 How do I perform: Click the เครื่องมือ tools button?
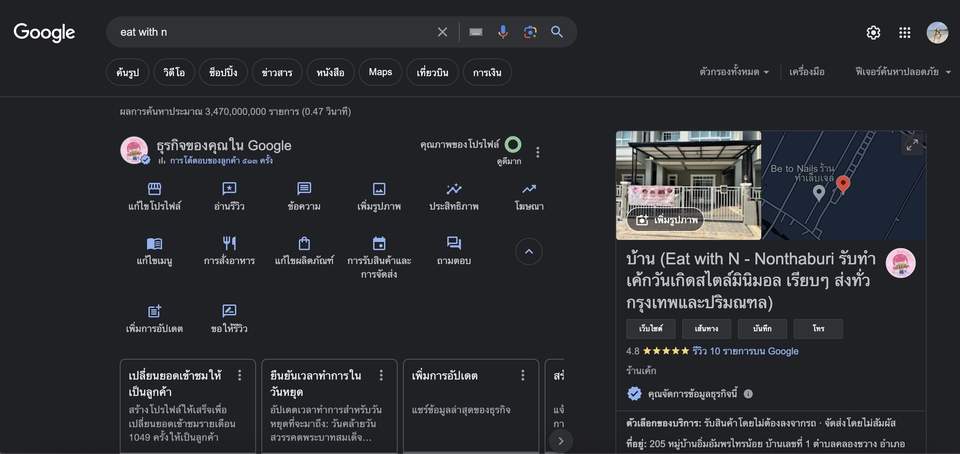[807, 72]
